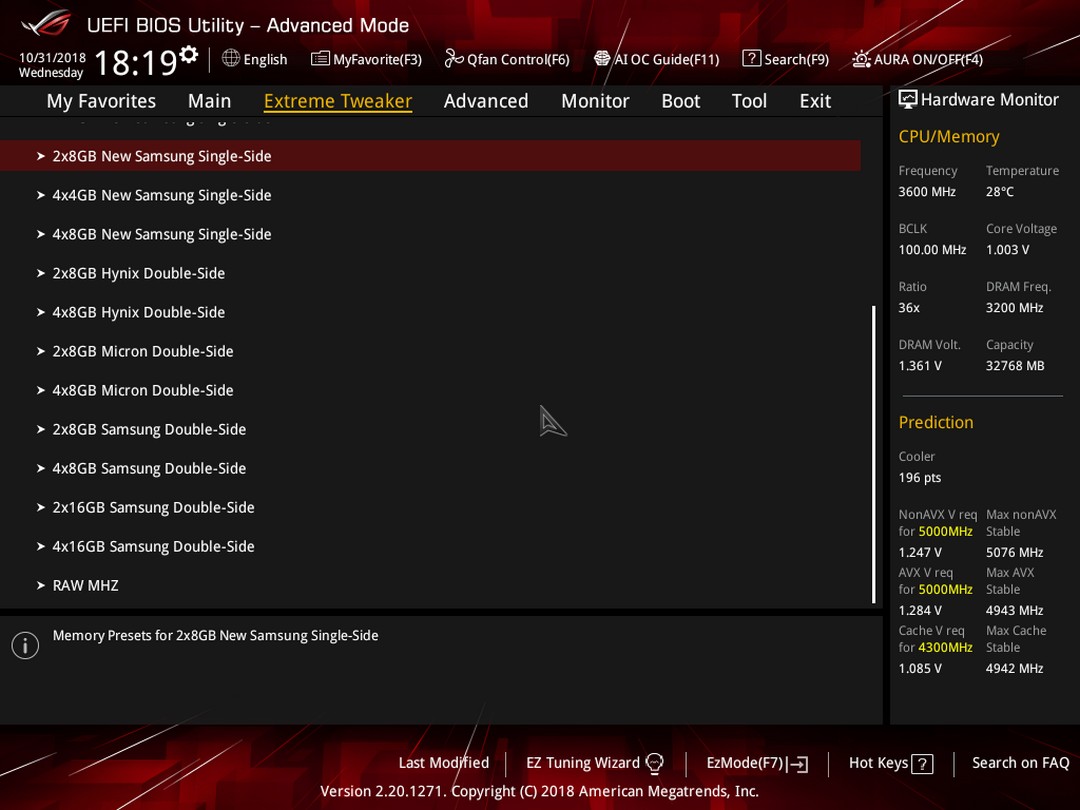Start the EZ Tuning Wizard
This screenshot has width=1080, height=810.
pyautogui.click(x=595, y=763)
